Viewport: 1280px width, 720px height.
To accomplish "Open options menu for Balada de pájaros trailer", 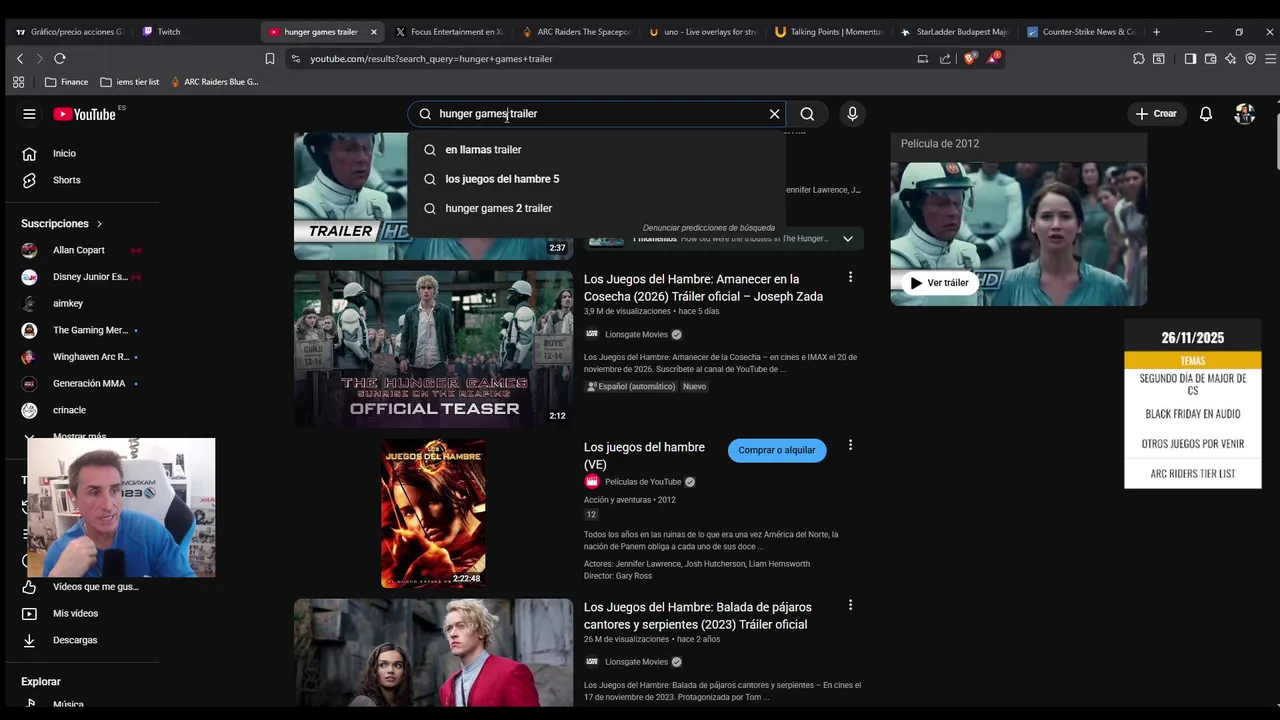I will tap(851, 605).
